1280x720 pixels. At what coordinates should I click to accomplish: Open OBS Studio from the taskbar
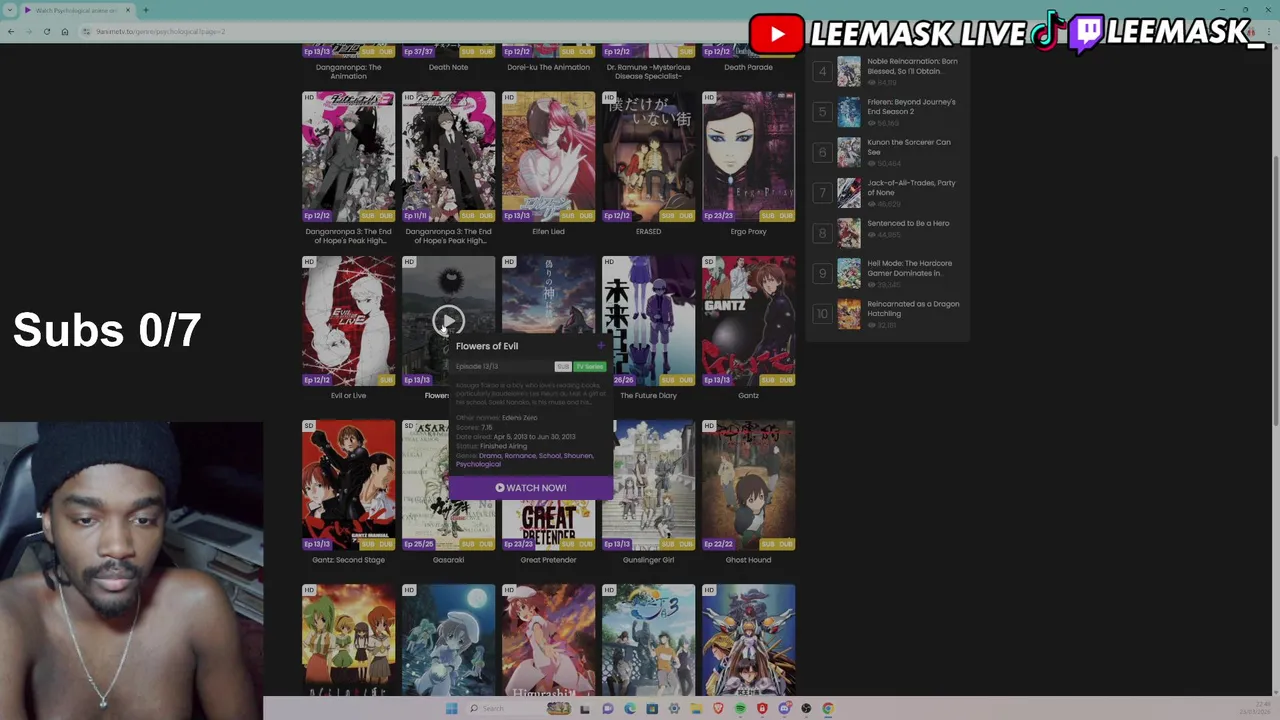pyautogui.click(x=806, y=708)
